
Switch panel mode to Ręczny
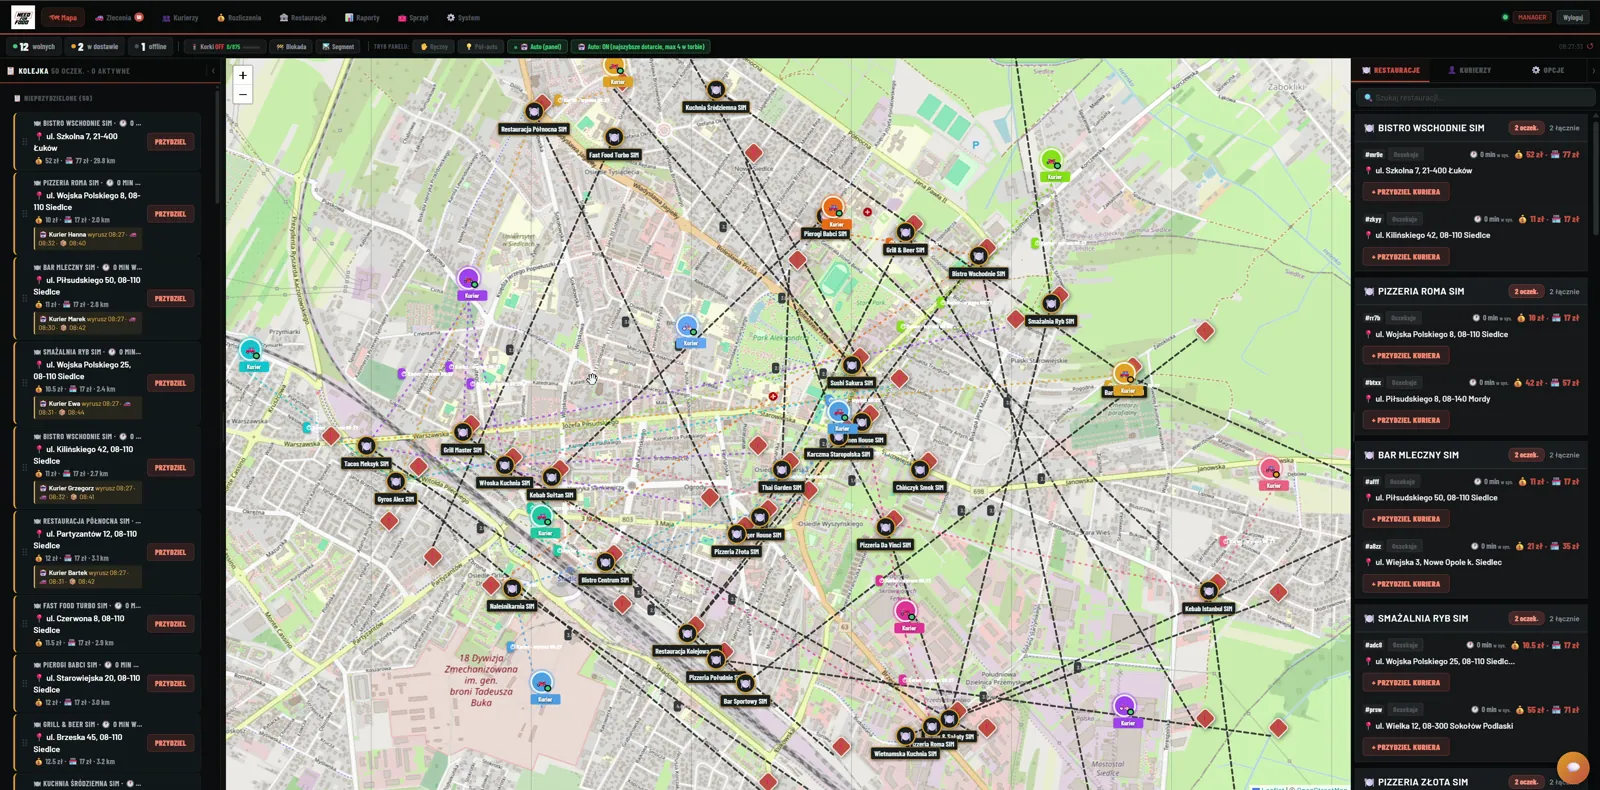[x=434, y=47]
